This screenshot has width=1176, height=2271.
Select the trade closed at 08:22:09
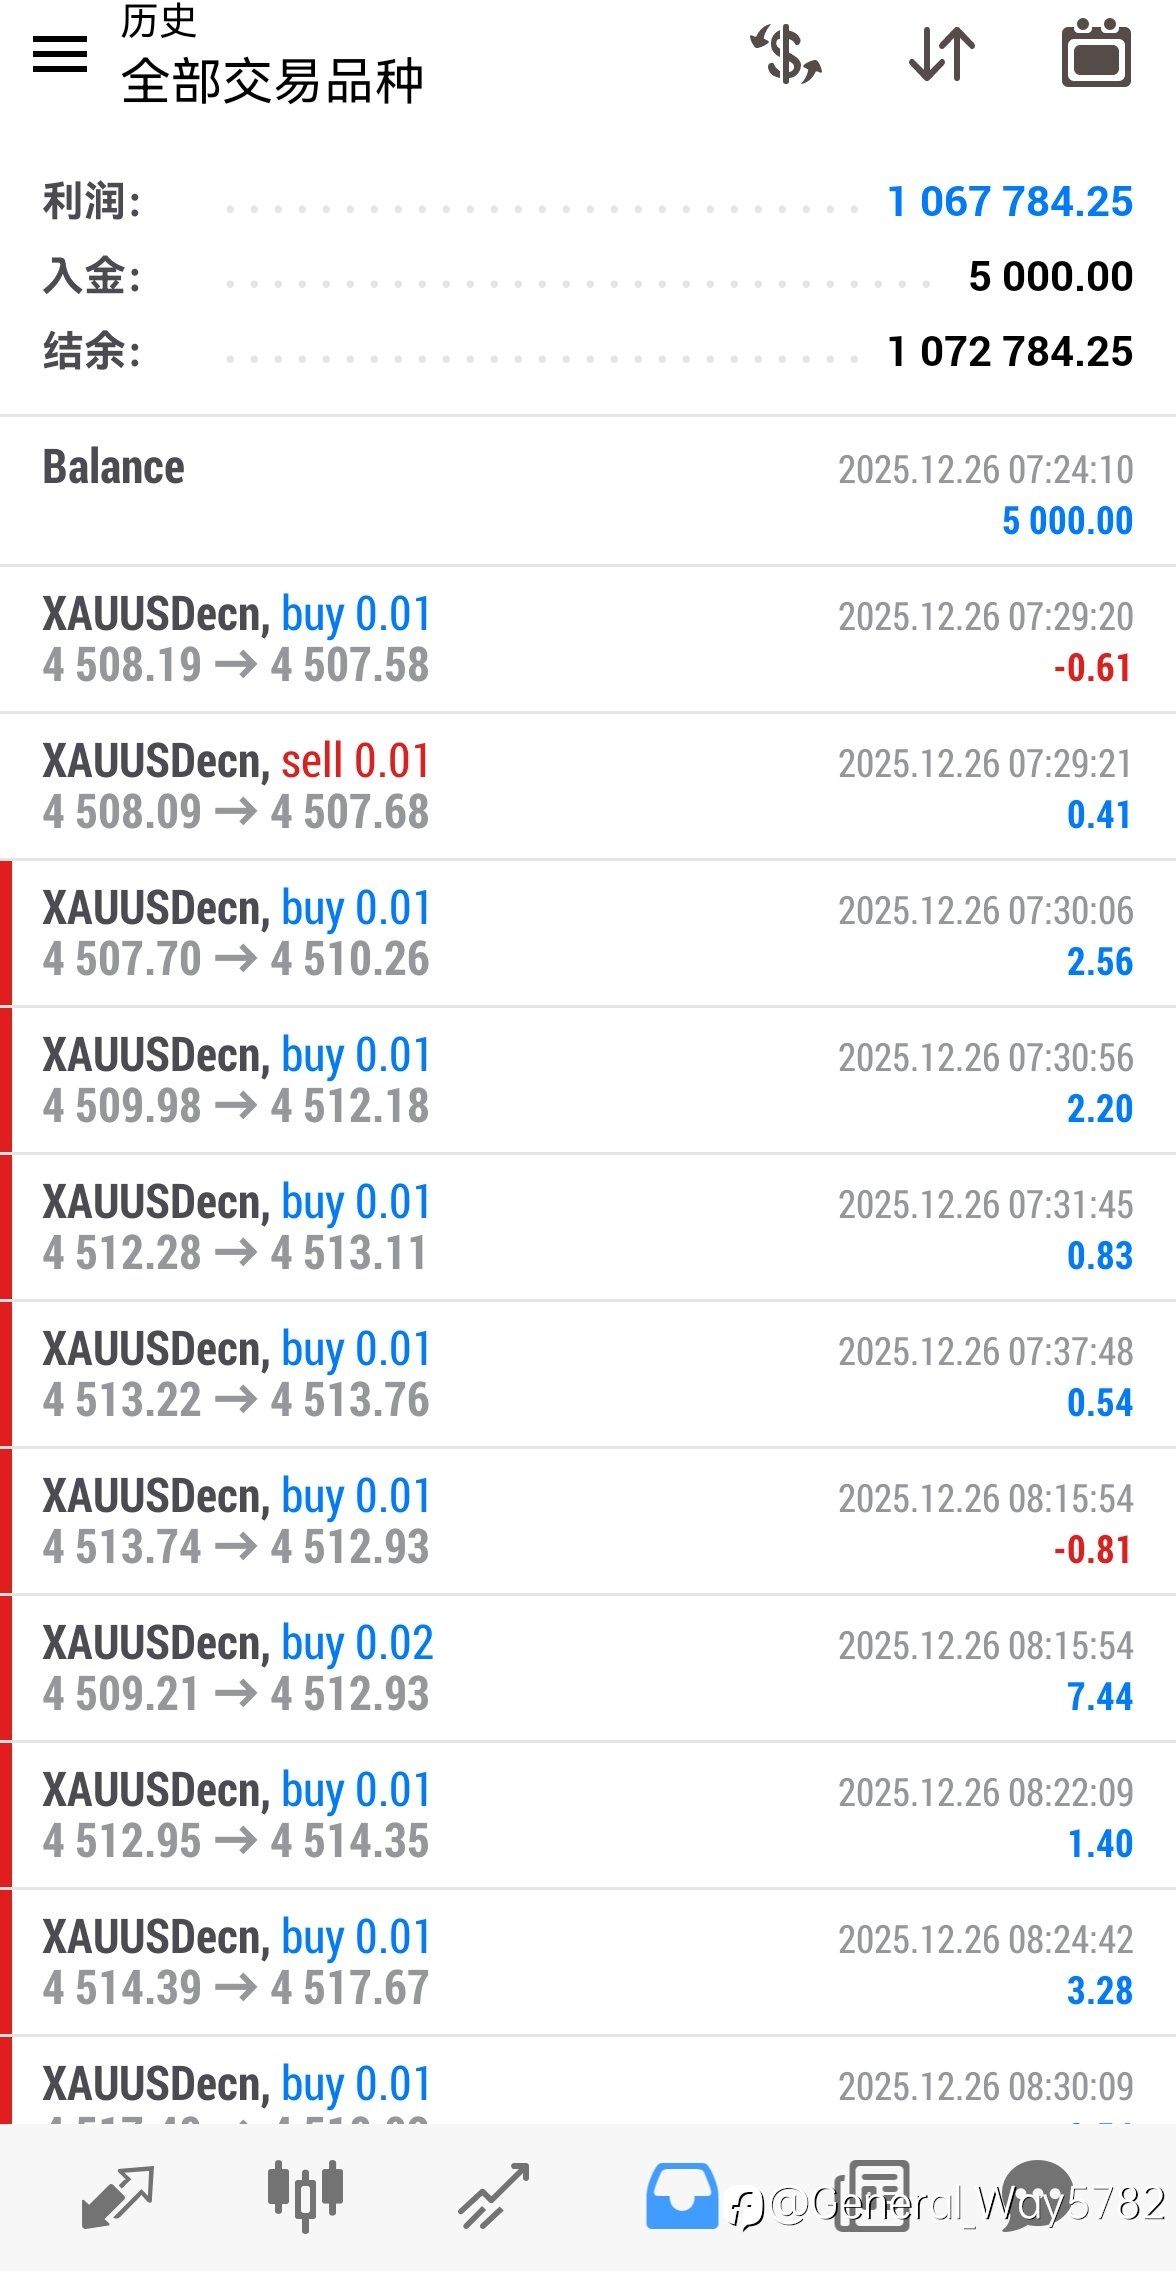(588, 1816)
